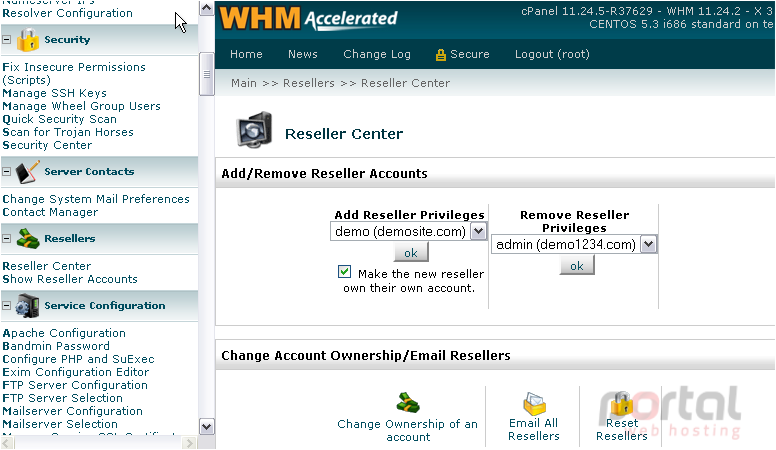
Task: Click sidebar scrollbar up arrow
Action: [x=206, y=8]
